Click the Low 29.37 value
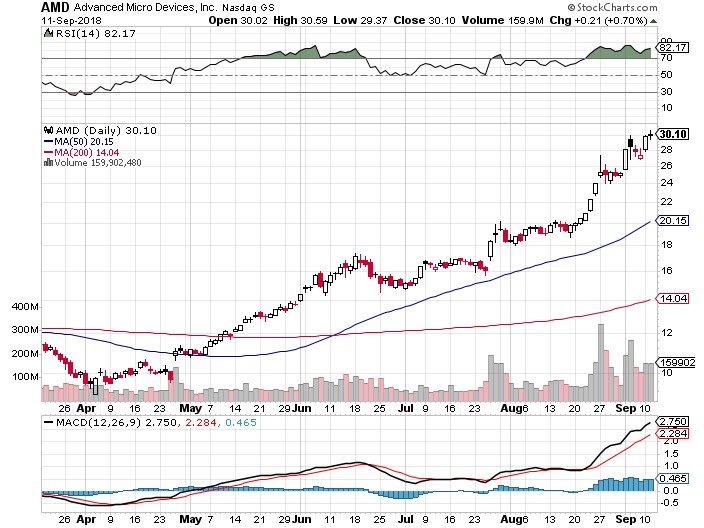 click(360, 20)
